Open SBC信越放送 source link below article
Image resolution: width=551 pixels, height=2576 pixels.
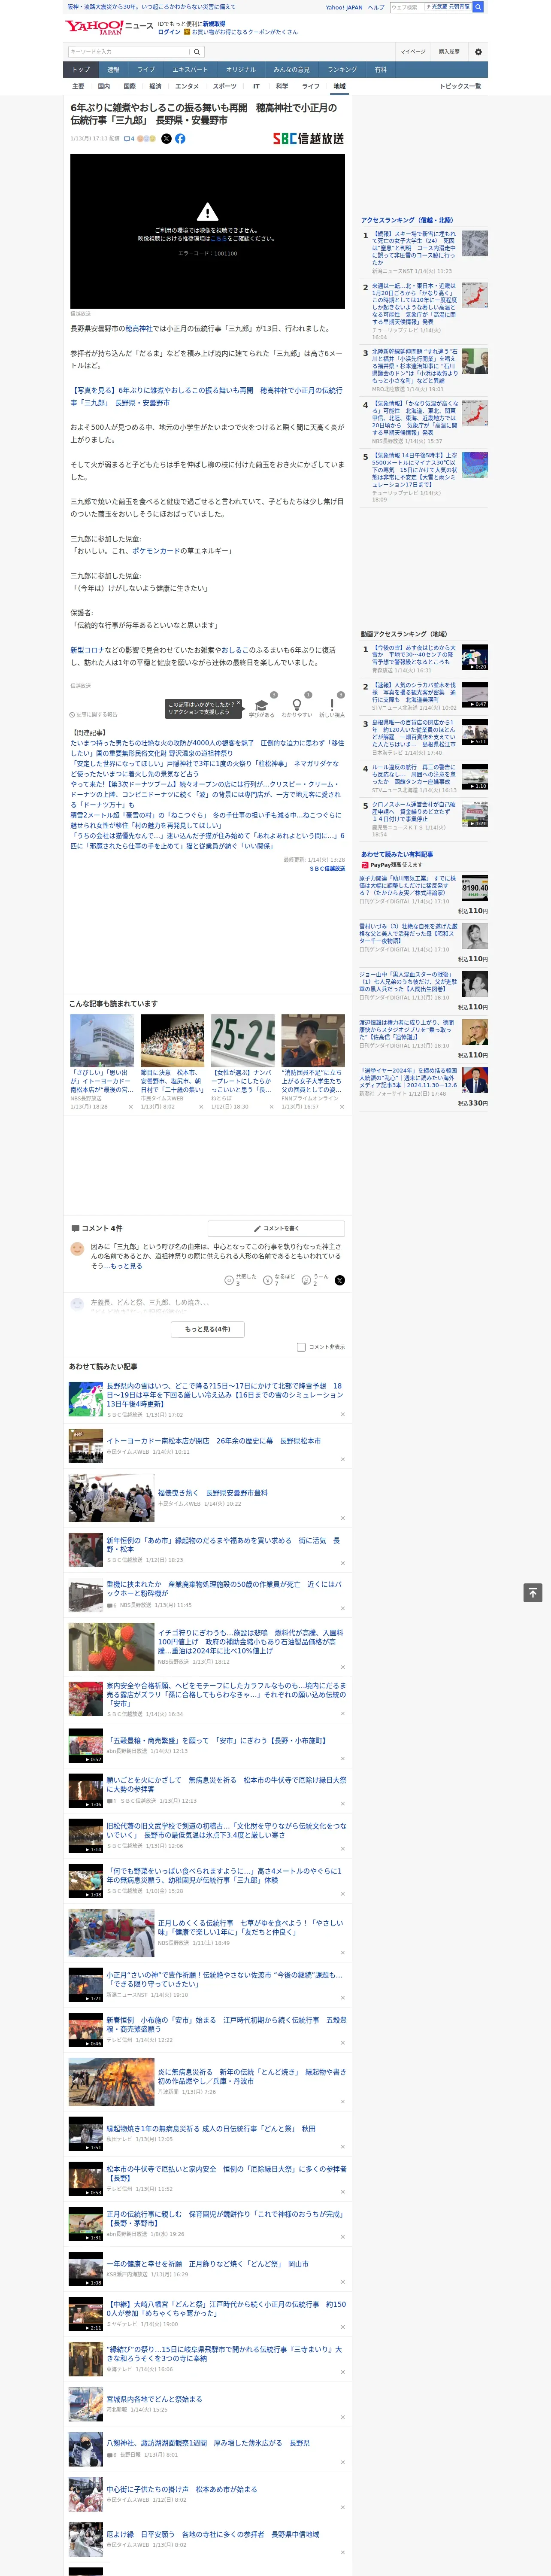(x=327, y=869)
